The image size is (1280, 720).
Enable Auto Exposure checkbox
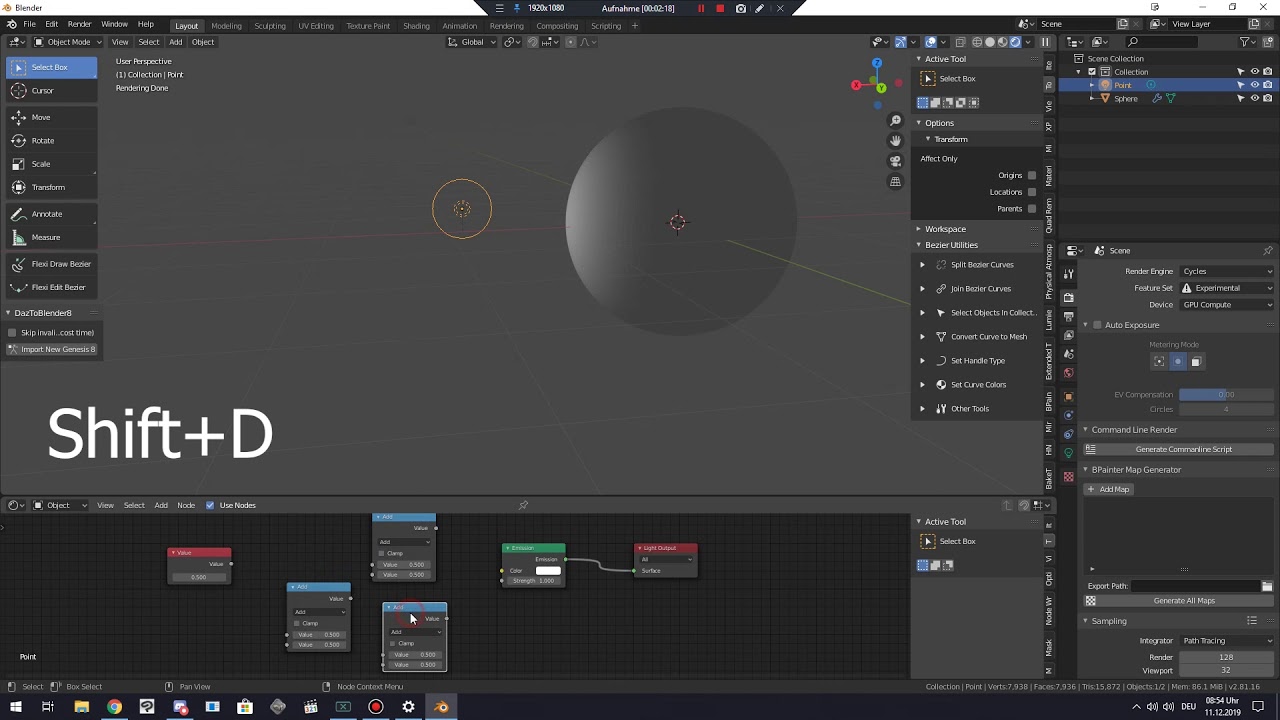pos(1097,325)
